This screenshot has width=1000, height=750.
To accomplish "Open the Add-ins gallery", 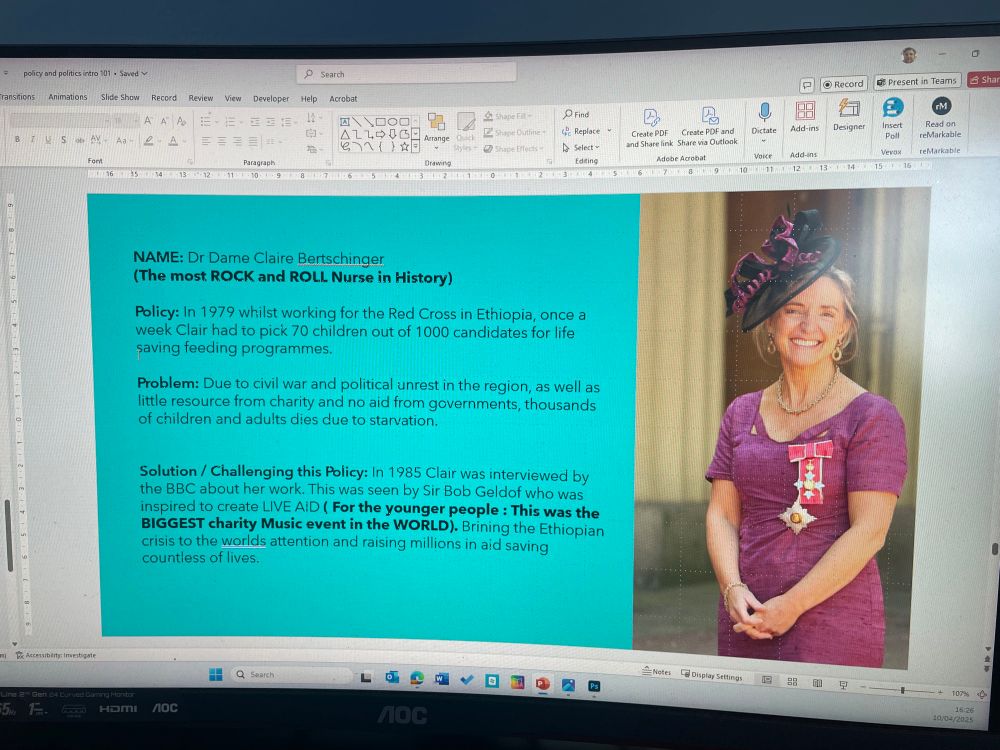I will coord(804,117).
